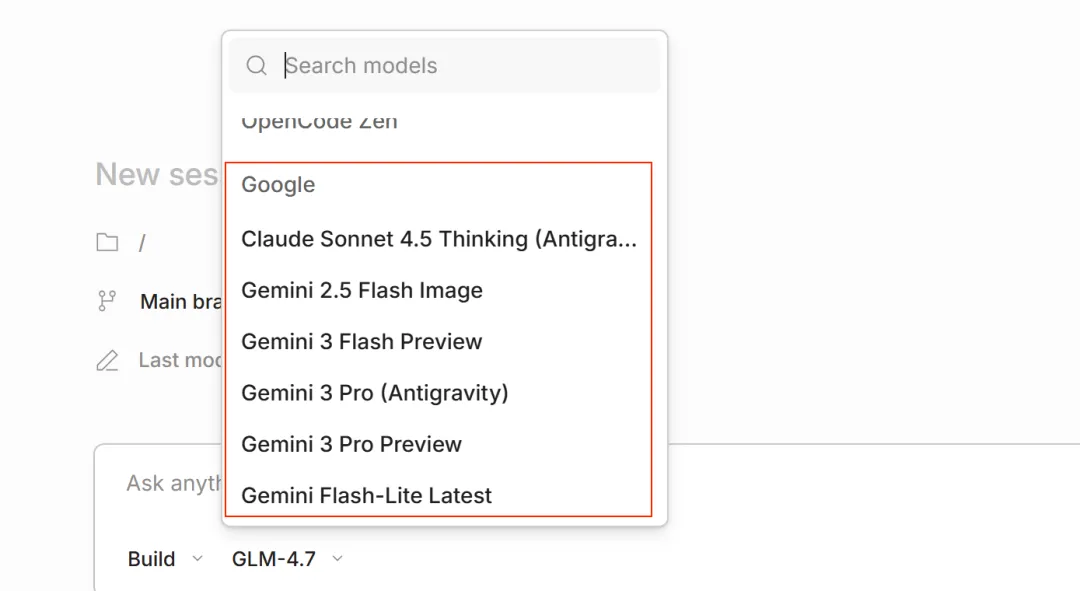1080x591 pixels.
Task: Click the Last modified text
Action: point(180,360)
